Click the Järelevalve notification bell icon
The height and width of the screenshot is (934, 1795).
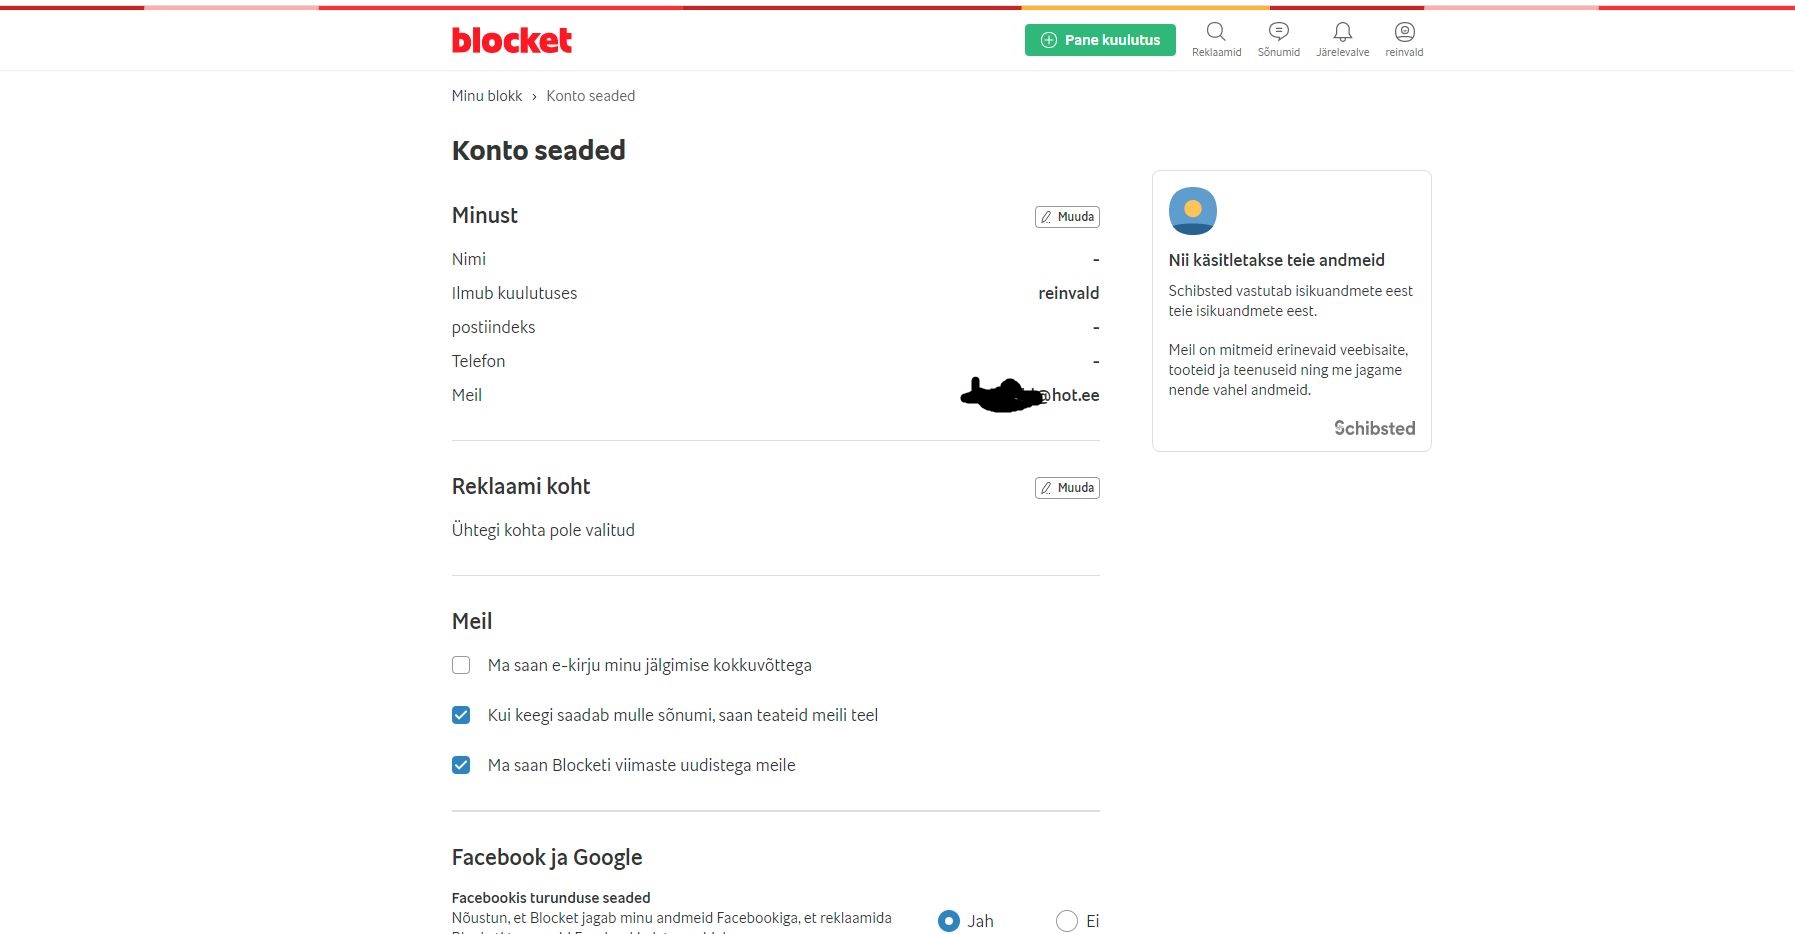[x=1342, y=31]
